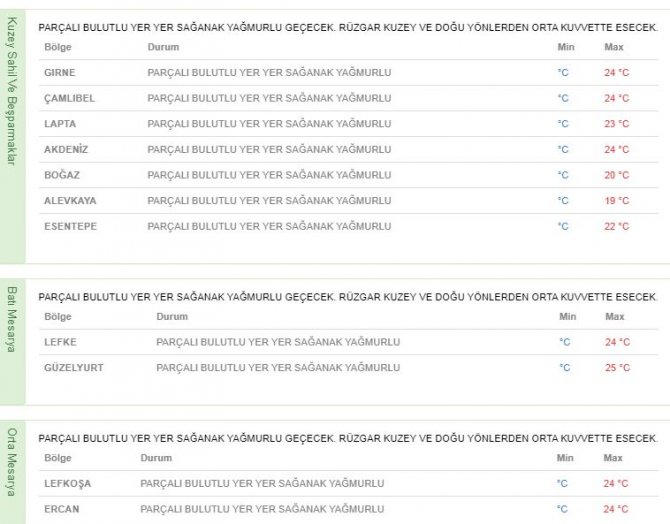The height and width of the screenshot is (524, 670).
Task: Select the ÇAMLIBEL region row
Action: [x=67, y=98]
